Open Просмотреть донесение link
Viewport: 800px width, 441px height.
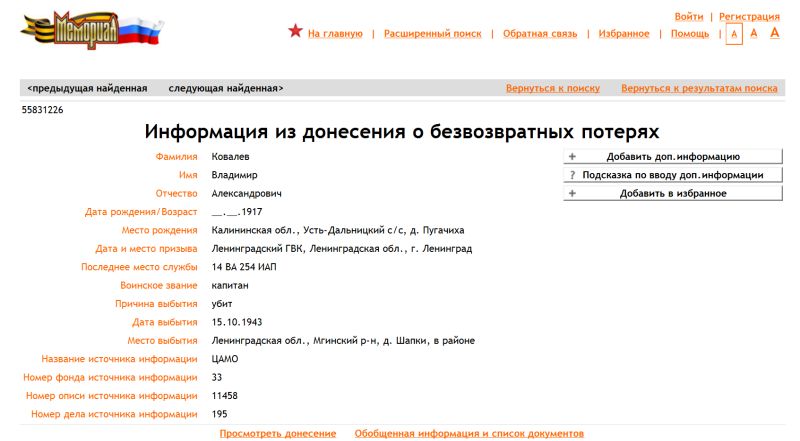(x=278, y=433)
